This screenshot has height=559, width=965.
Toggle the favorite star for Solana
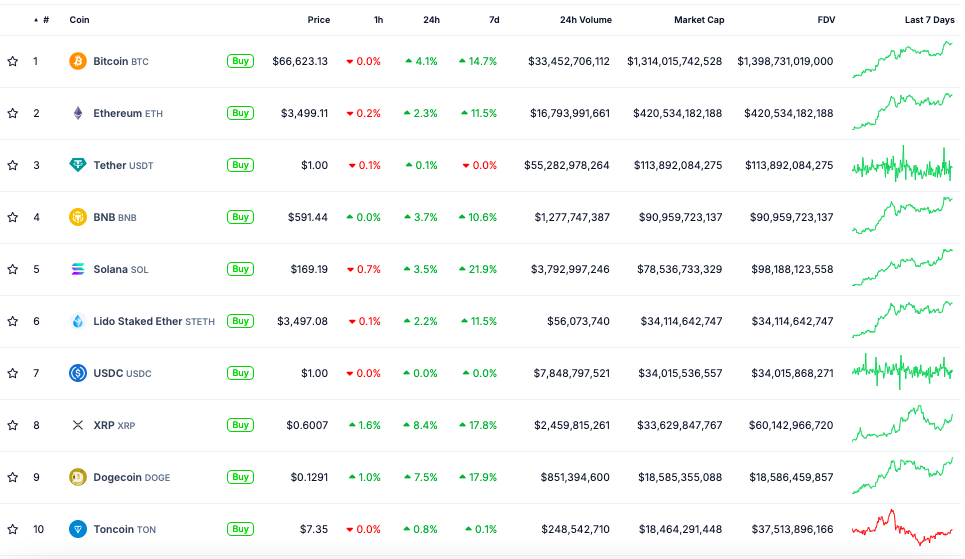coord(13,269)
